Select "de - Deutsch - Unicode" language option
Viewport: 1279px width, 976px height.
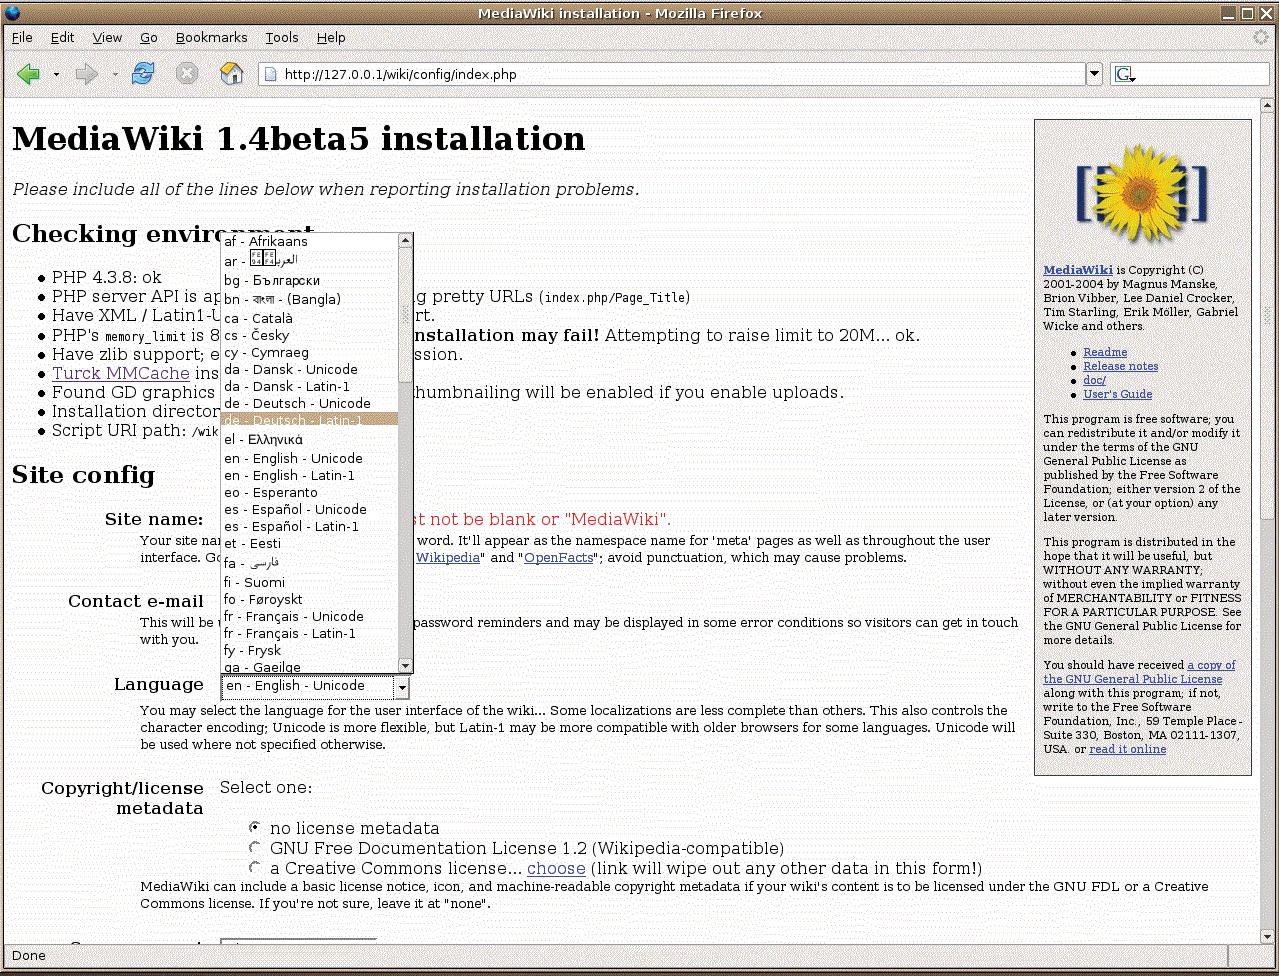309,404
